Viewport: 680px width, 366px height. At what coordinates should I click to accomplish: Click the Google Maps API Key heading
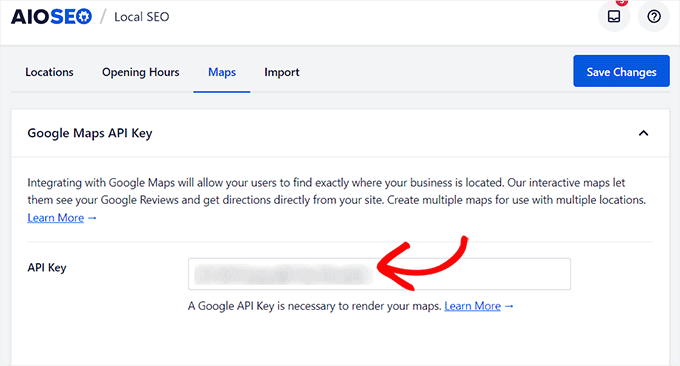(90, 133)
